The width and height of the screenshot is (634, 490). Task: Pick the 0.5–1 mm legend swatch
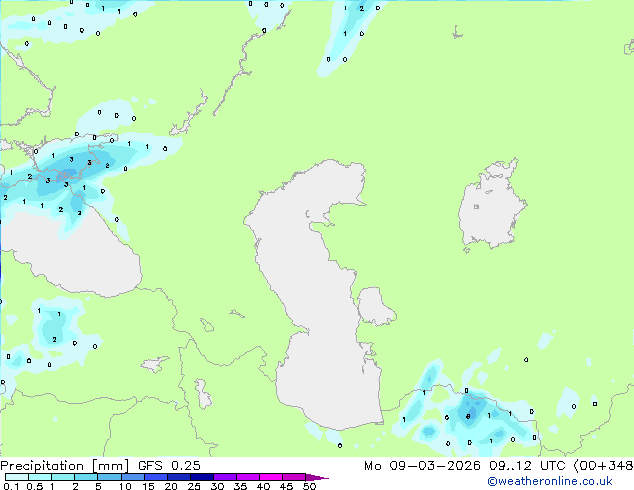tap(40, 477)
